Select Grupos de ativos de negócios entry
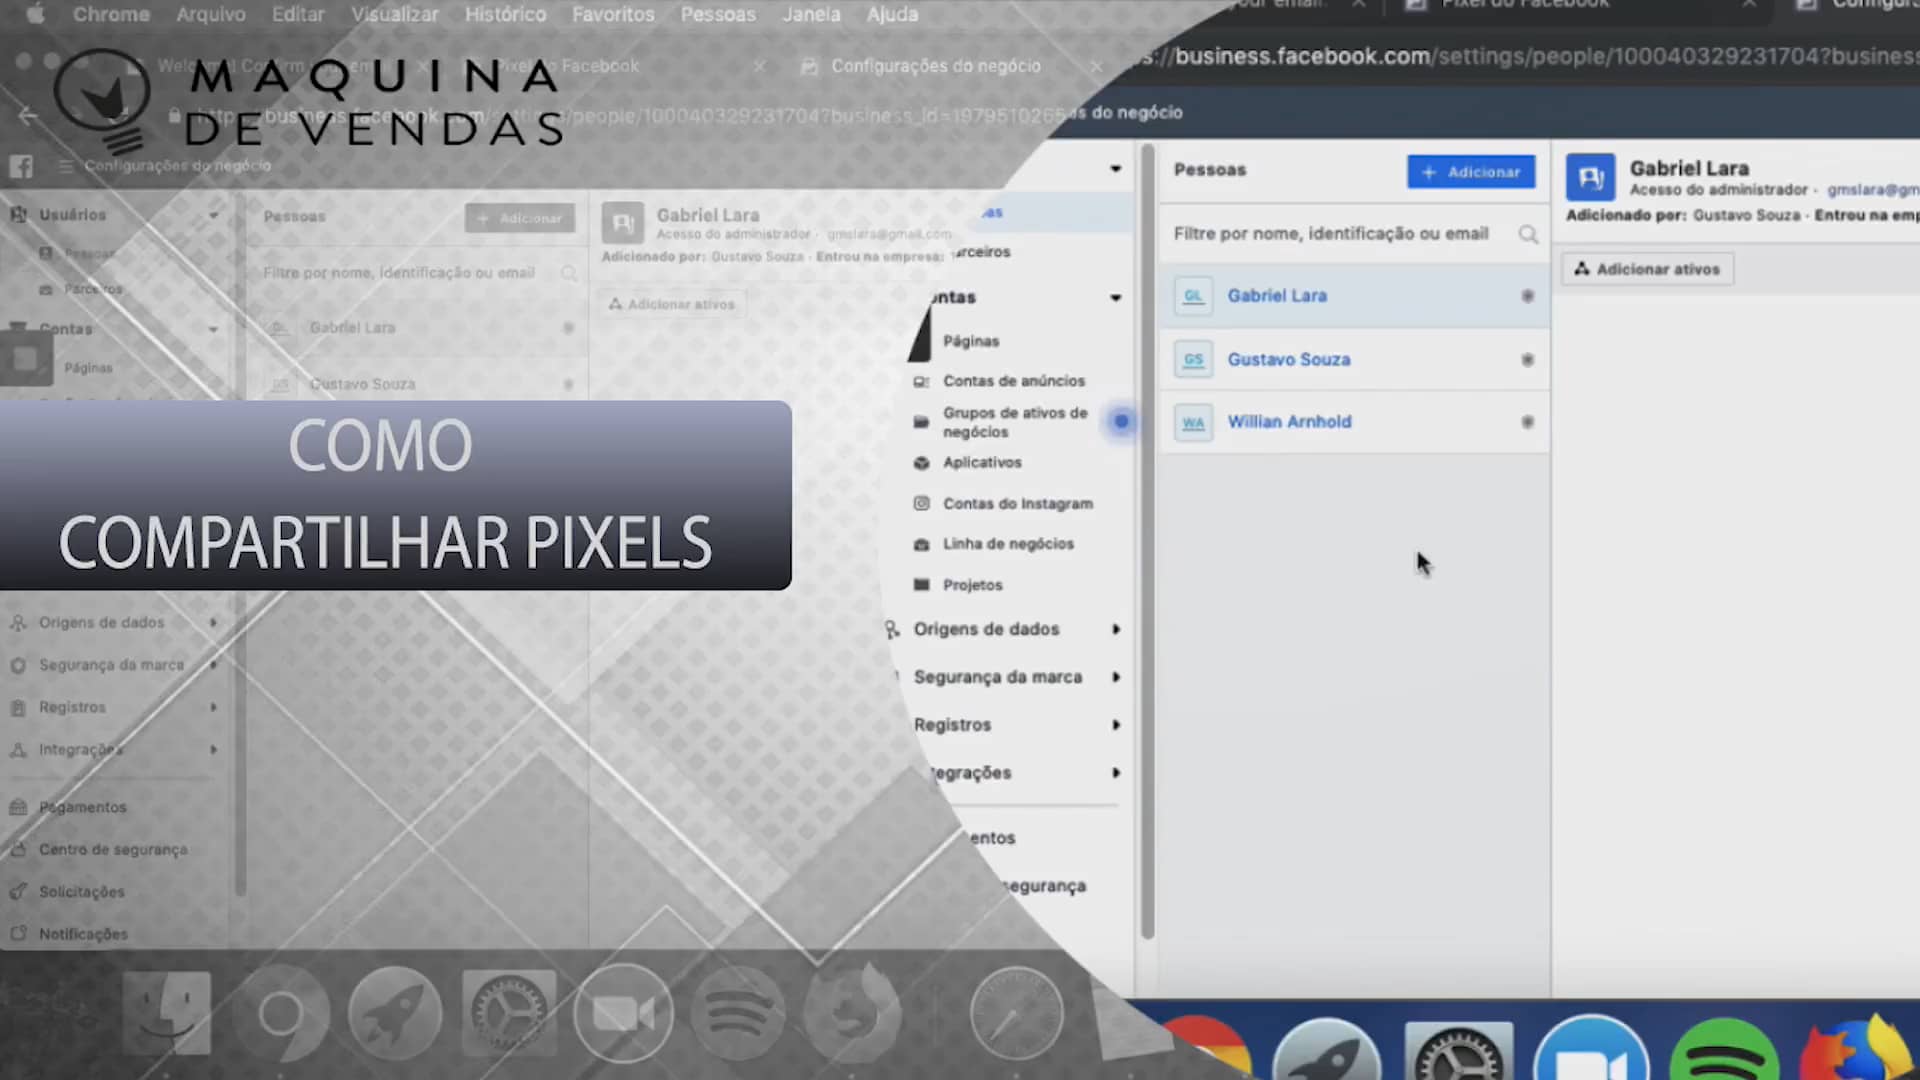Viewport: 1920px width, 1080px height. point(1015,422)
